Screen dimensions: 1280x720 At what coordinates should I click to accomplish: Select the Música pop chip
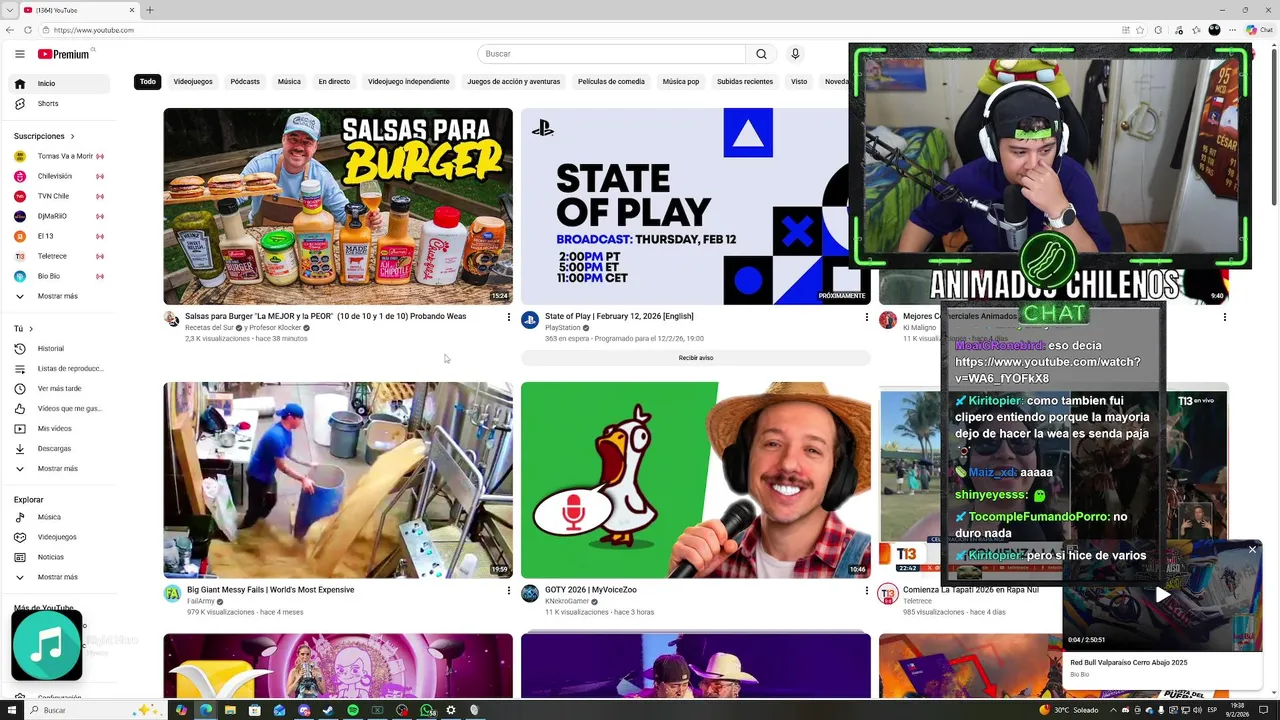(681, 82)
